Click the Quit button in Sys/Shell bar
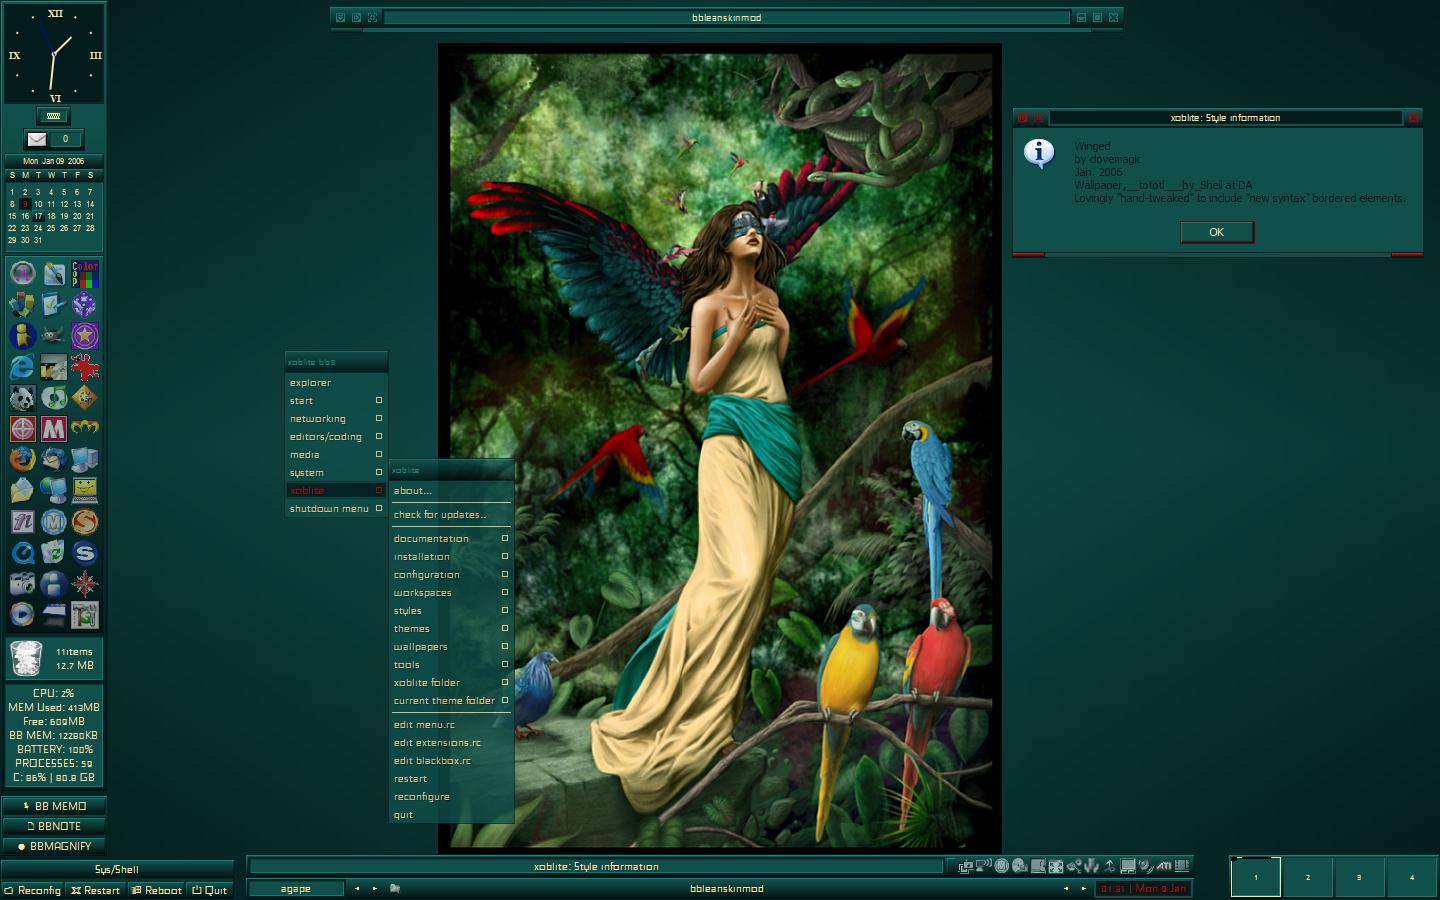Image resolution: width=1440 pixels, height=900 pixels. point(210,890)
